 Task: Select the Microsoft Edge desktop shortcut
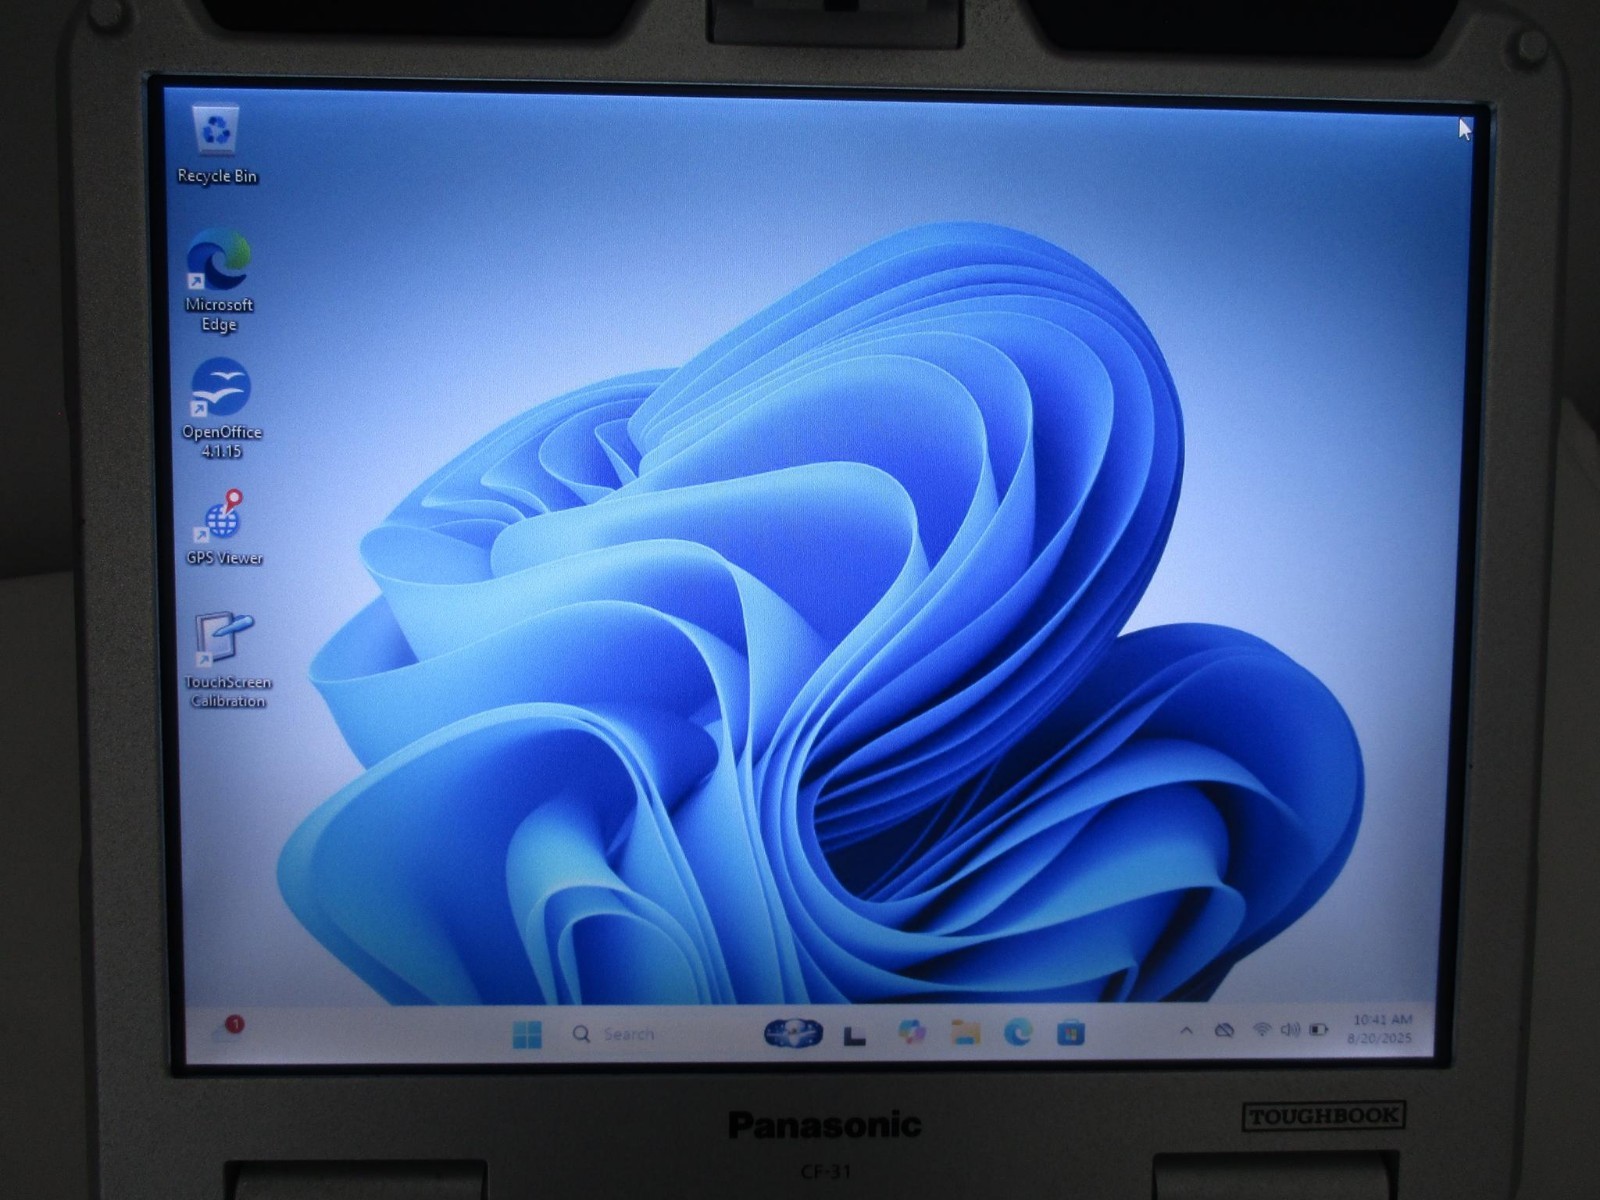(219, 281)
